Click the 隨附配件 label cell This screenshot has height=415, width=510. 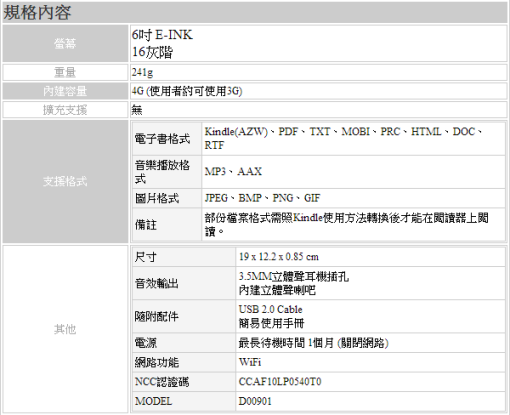click(184, 316)
